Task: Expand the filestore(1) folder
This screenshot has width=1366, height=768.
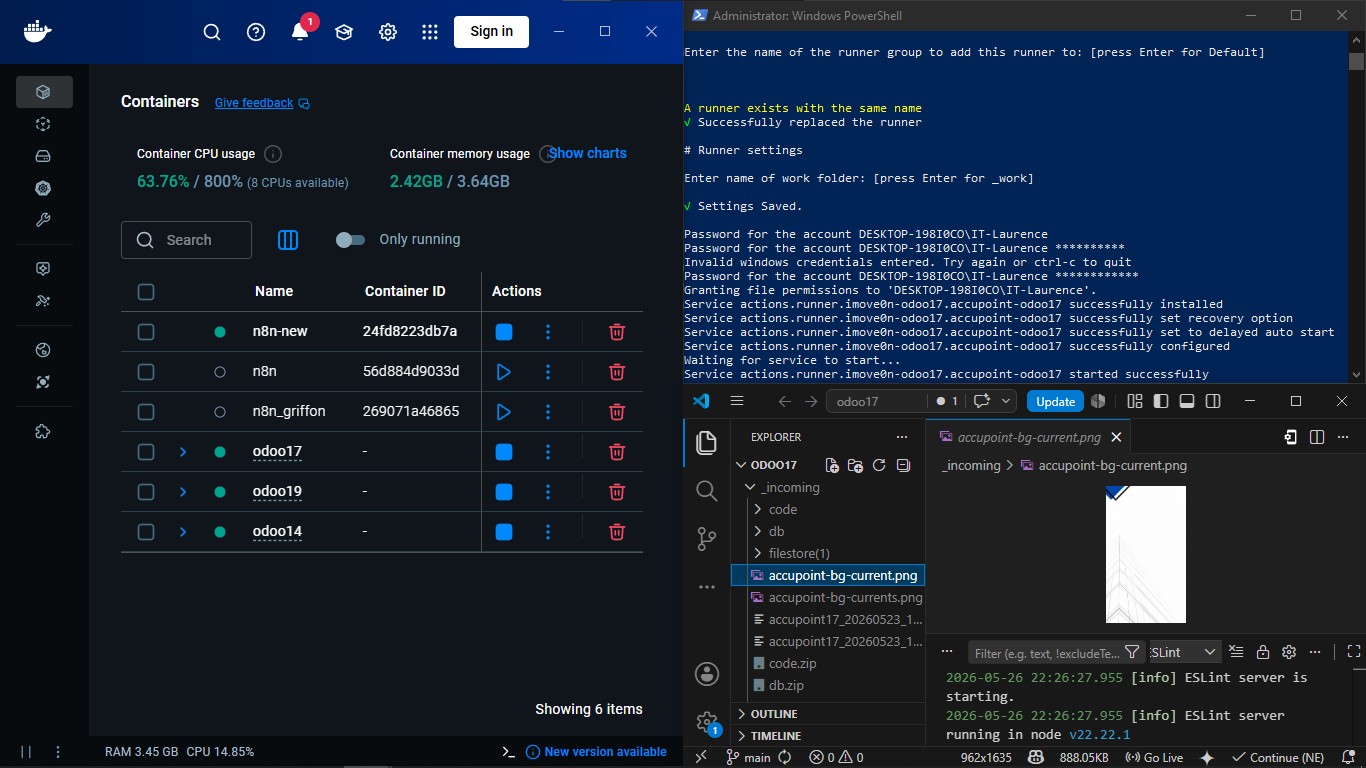Action: coord(758,554)
